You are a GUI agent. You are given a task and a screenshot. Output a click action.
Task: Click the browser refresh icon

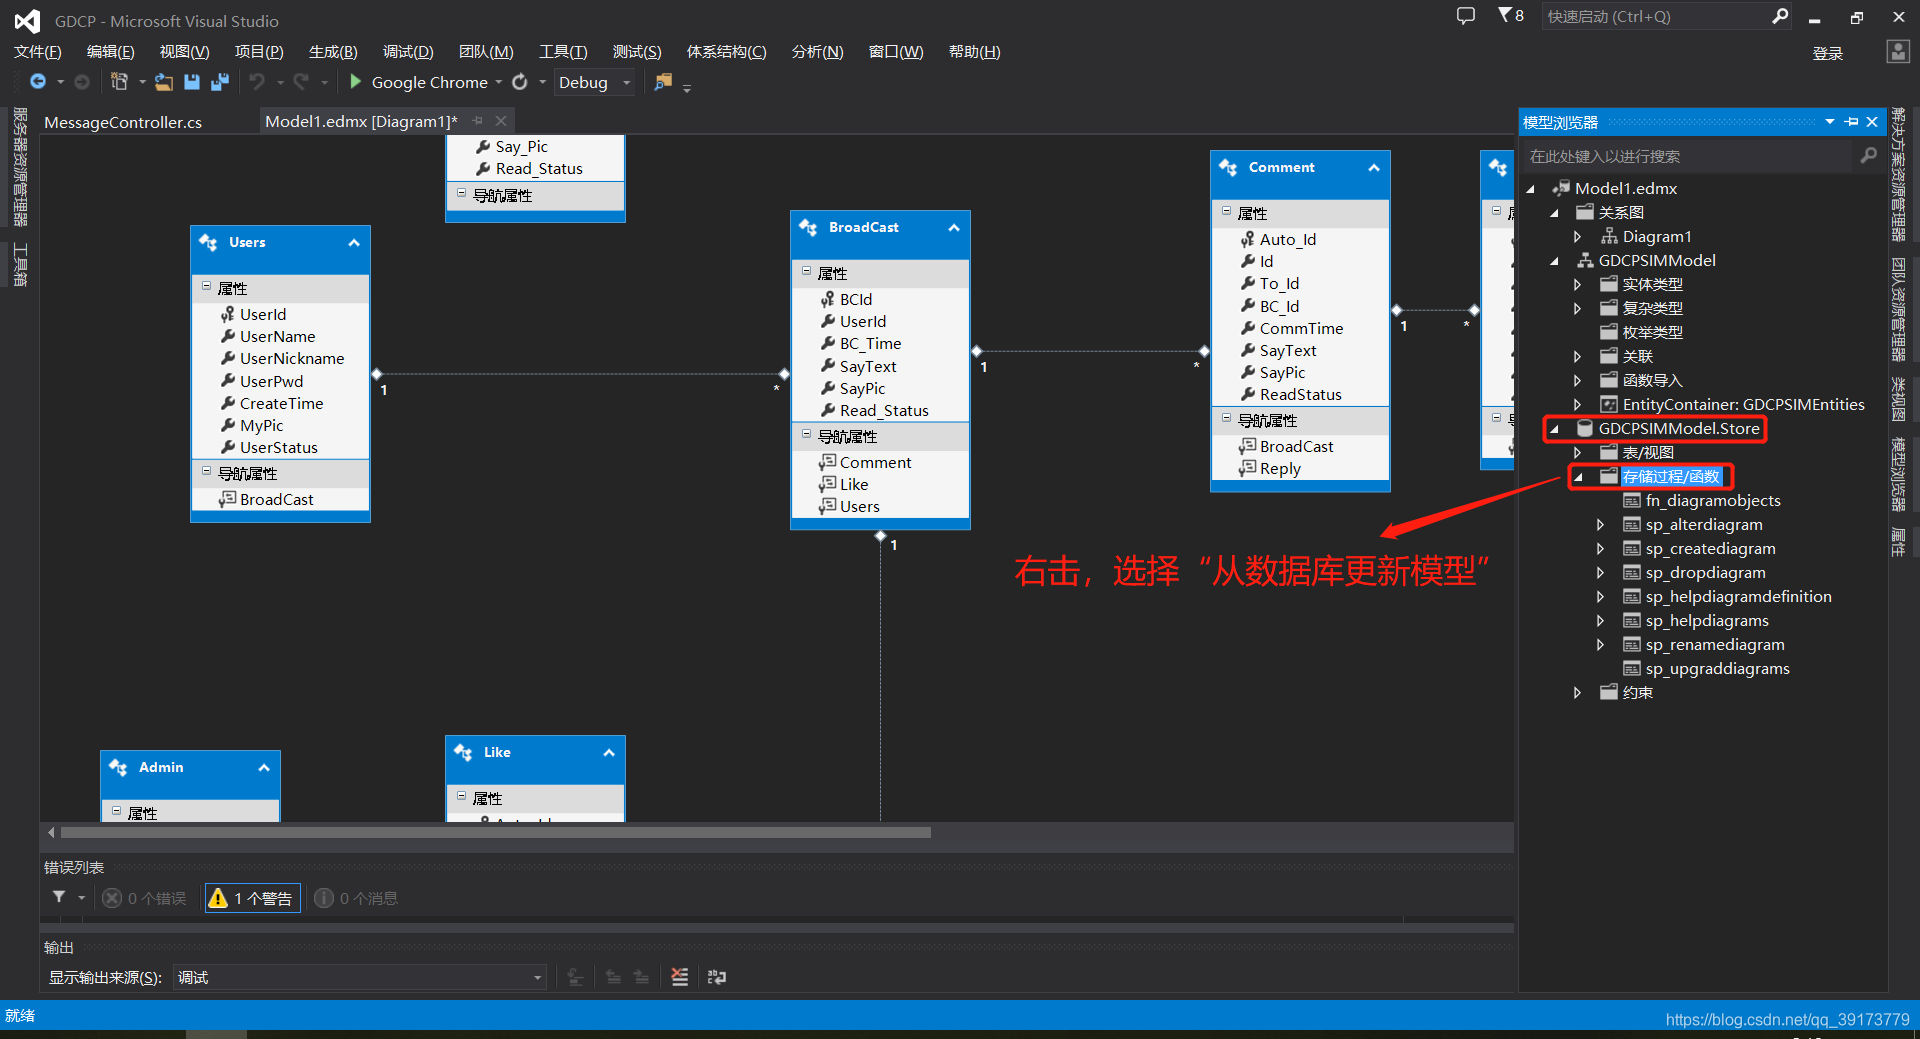point(520,82)
